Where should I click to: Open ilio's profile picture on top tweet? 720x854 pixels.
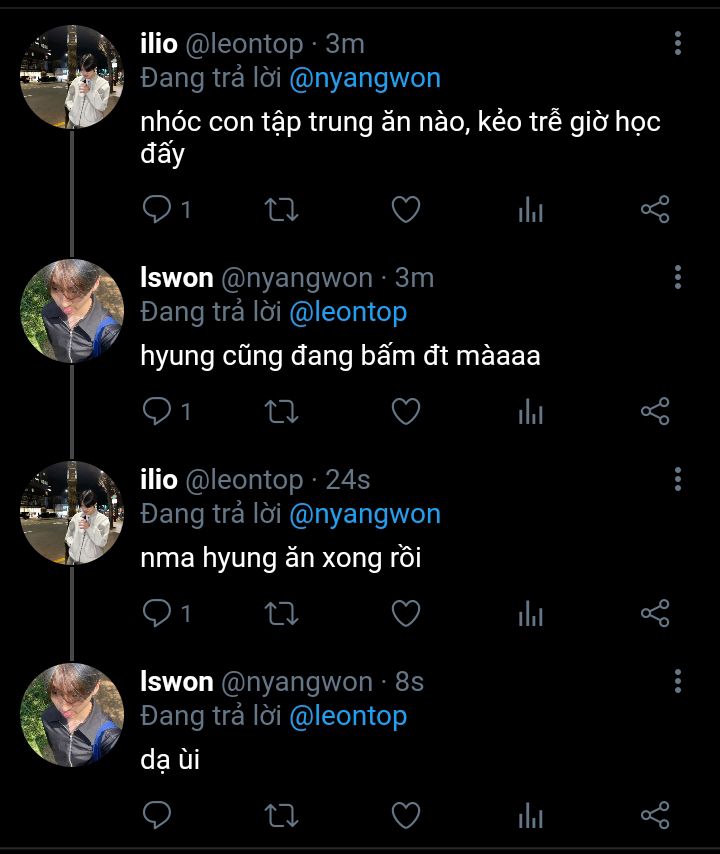72,78
